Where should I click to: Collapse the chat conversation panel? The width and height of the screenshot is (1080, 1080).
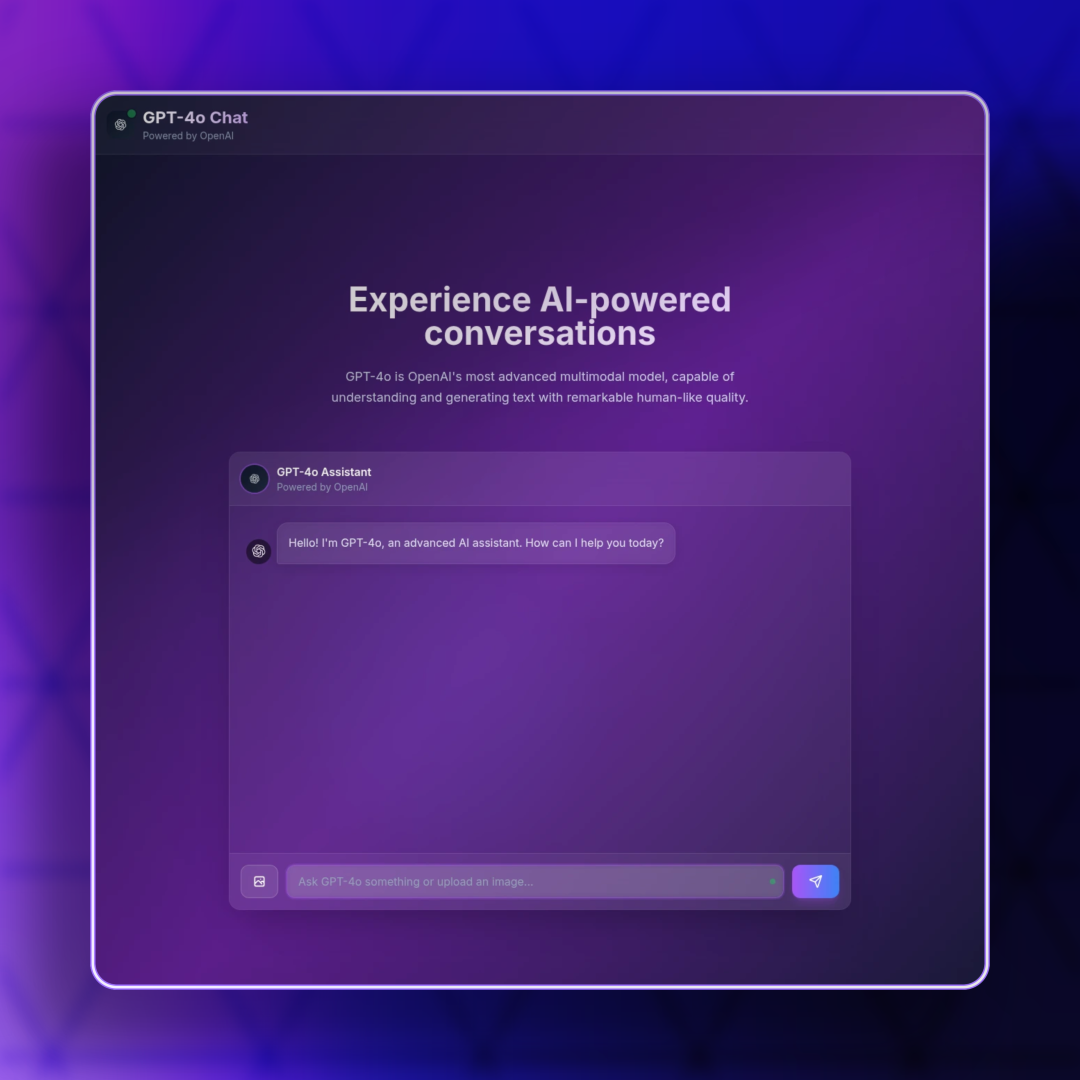click(x=540, y=680)
